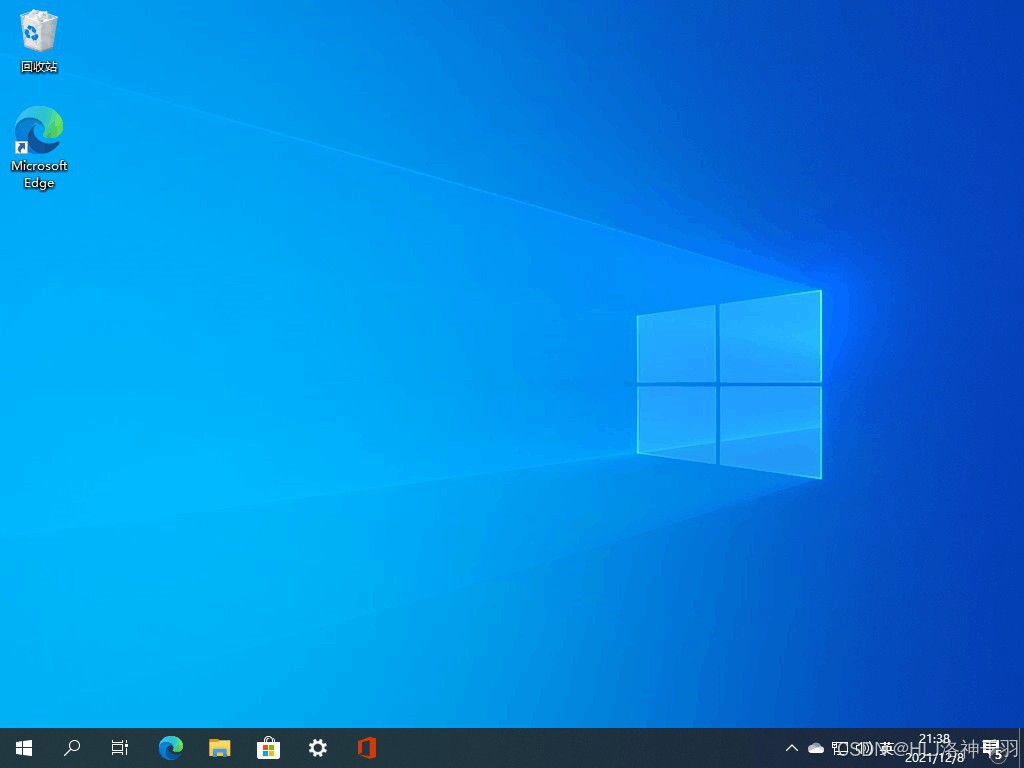Viewport: 1024px width, 768px height.
Task: Launch Microsoft Edge from the taskbar
Action: [171, 748]
